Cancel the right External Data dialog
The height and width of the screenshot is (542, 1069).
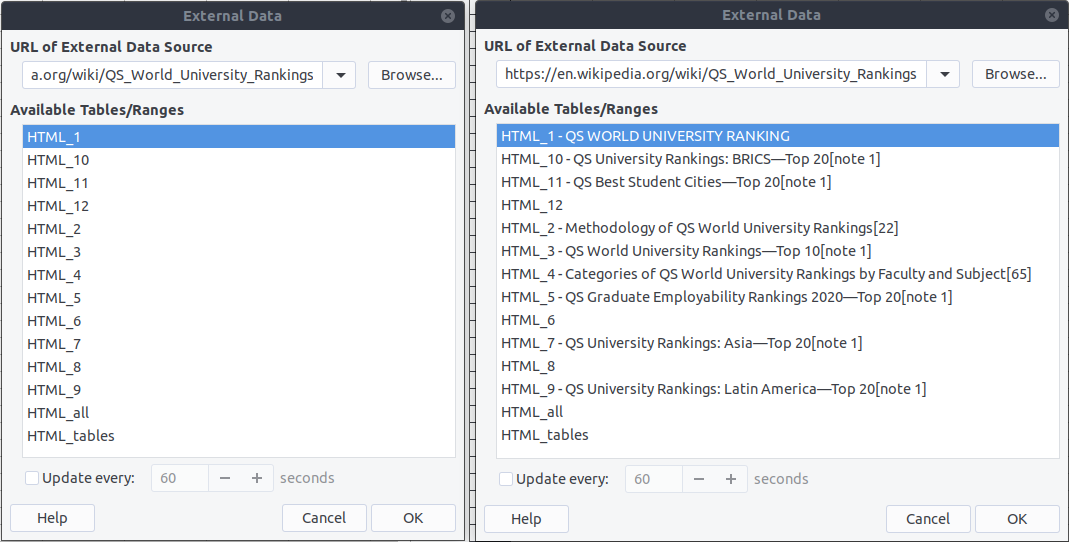tap(928, 519)
